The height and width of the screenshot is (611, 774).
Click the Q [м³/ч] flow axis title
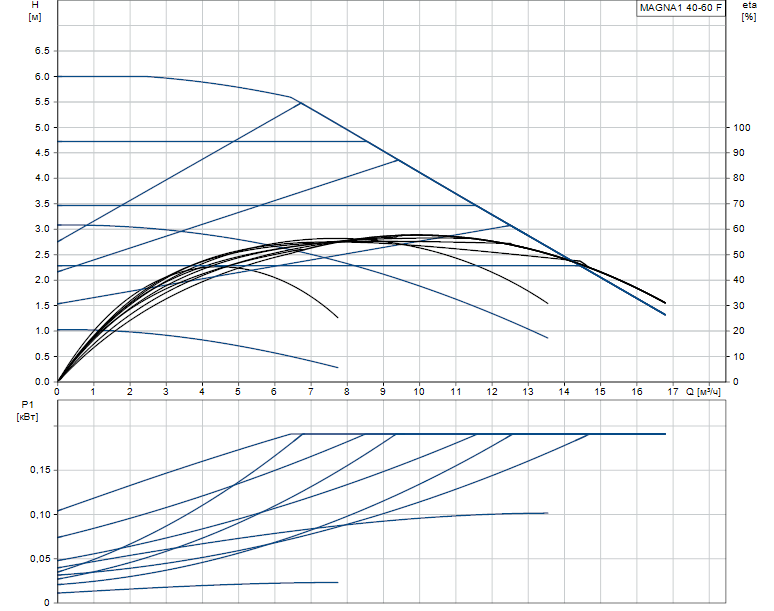click(703, 392)
